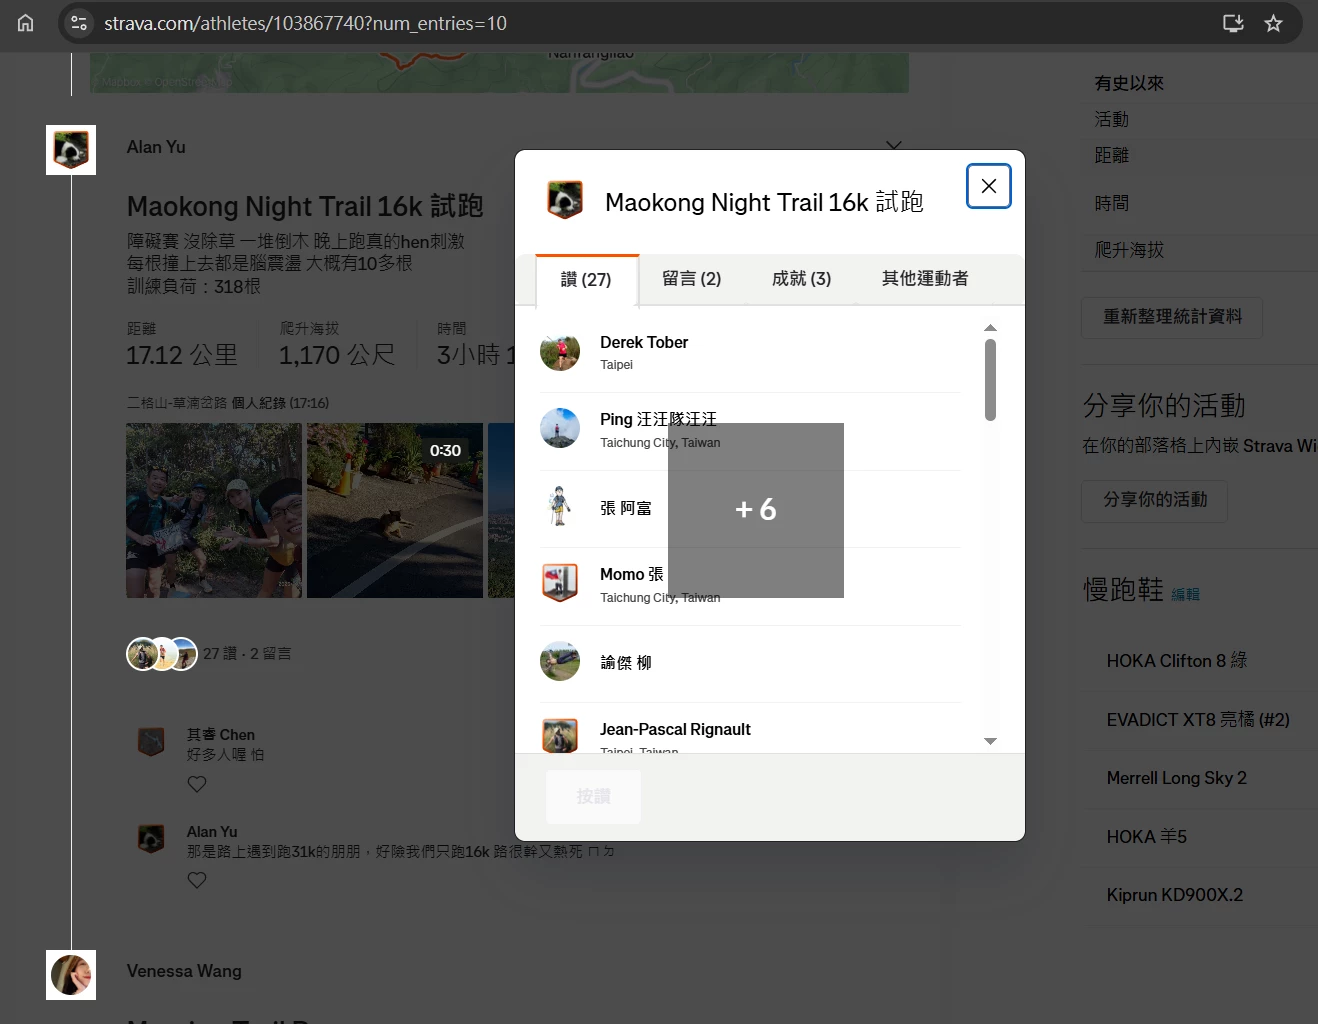Click the kudos list scrollbar up arrow

click(990, 328)
